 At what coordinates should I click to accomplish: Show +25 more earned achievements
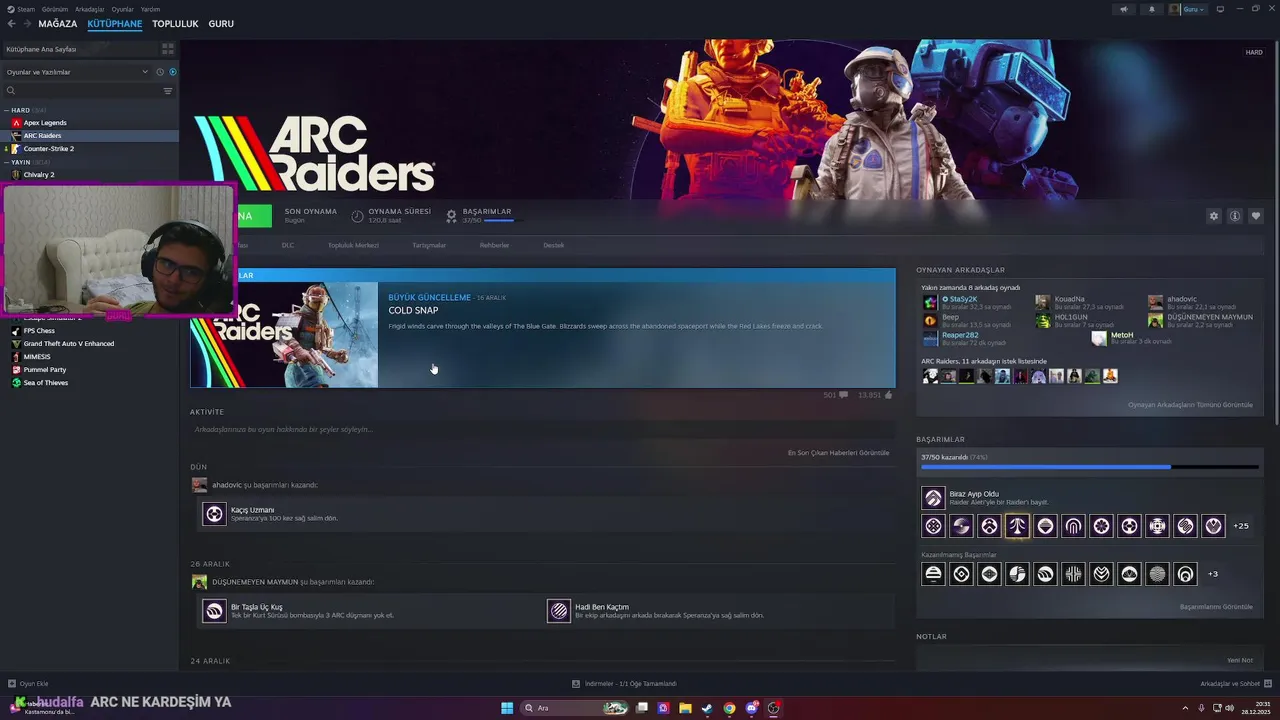pyautogui.click(x=1241, y=526)
